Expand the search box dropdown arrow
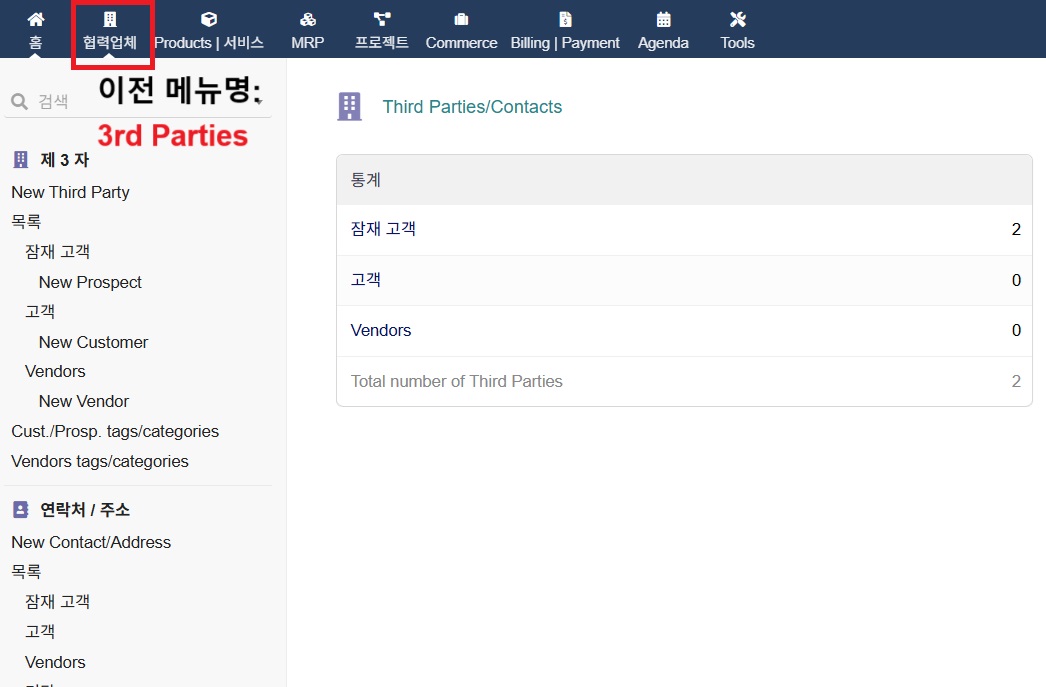The image size is (1046, 687). coord(258,101)
